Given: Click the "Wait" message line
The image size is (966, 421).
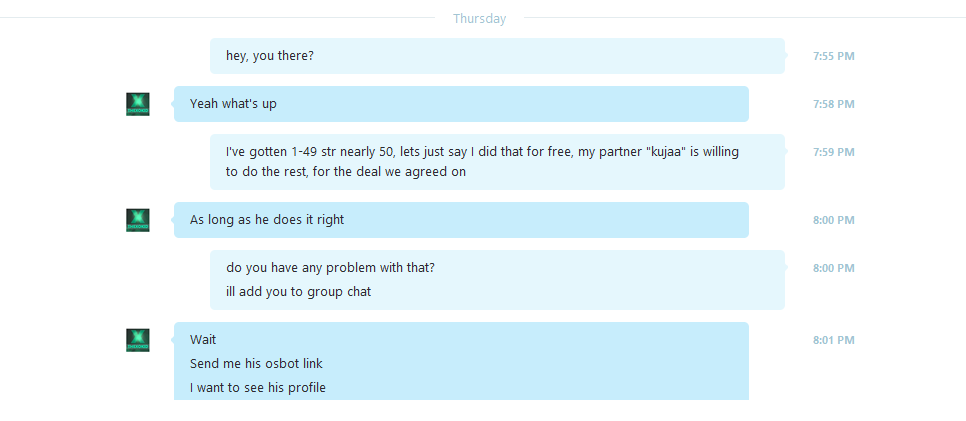Looking at the screenshot, I should pyautogui.click(x=203, y=340).
